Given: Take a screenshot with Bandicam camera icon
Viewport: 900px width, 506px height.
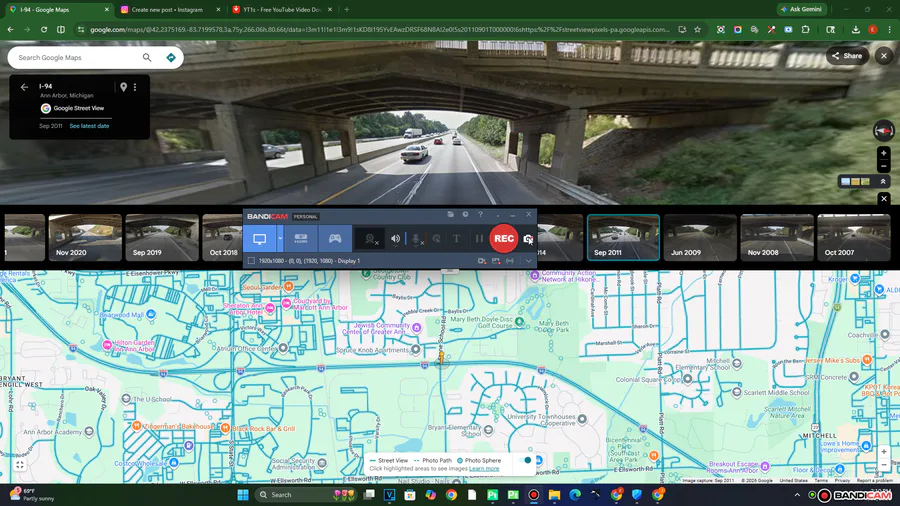Looking at the screenshot, I should pyautogui.click(x=528, y=239).
